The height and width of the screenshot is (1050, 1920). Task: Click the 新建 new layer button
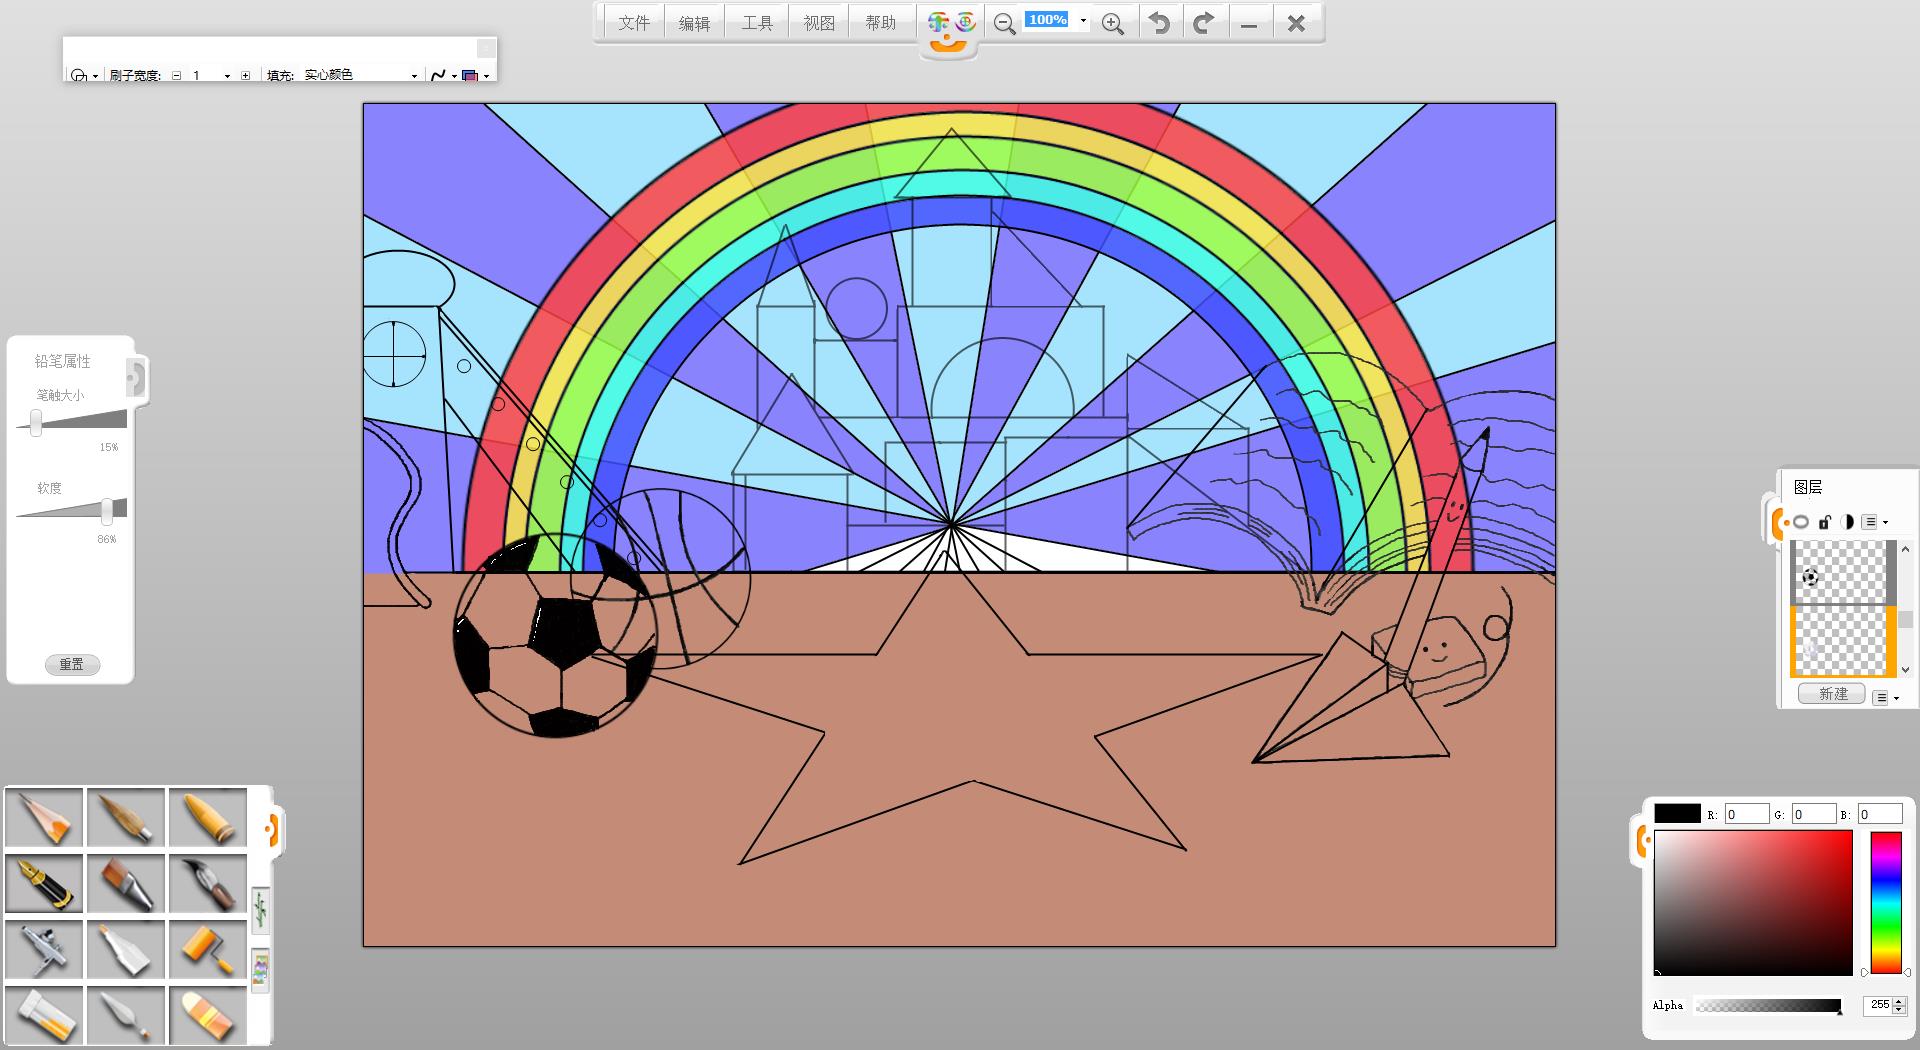(1832, 694)
